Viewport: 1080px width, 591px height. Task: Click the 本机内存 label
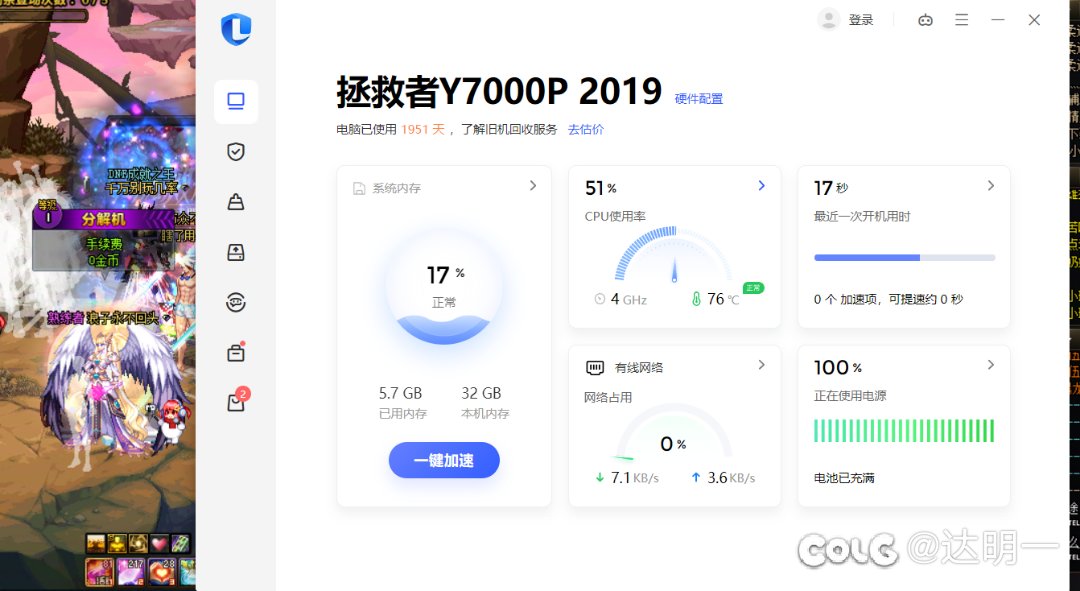(485, 413)
